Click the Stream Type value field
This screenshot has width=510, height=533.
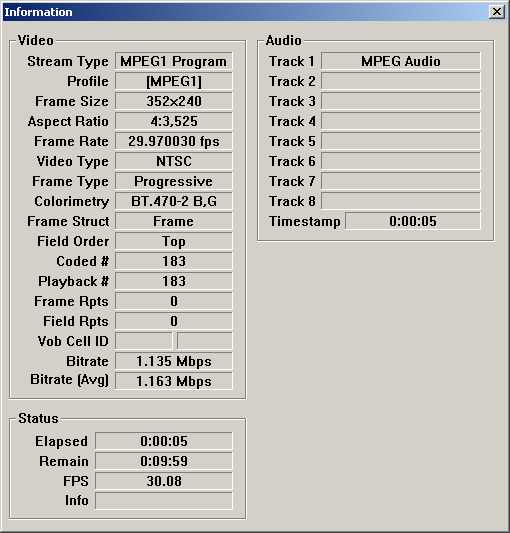174,61
